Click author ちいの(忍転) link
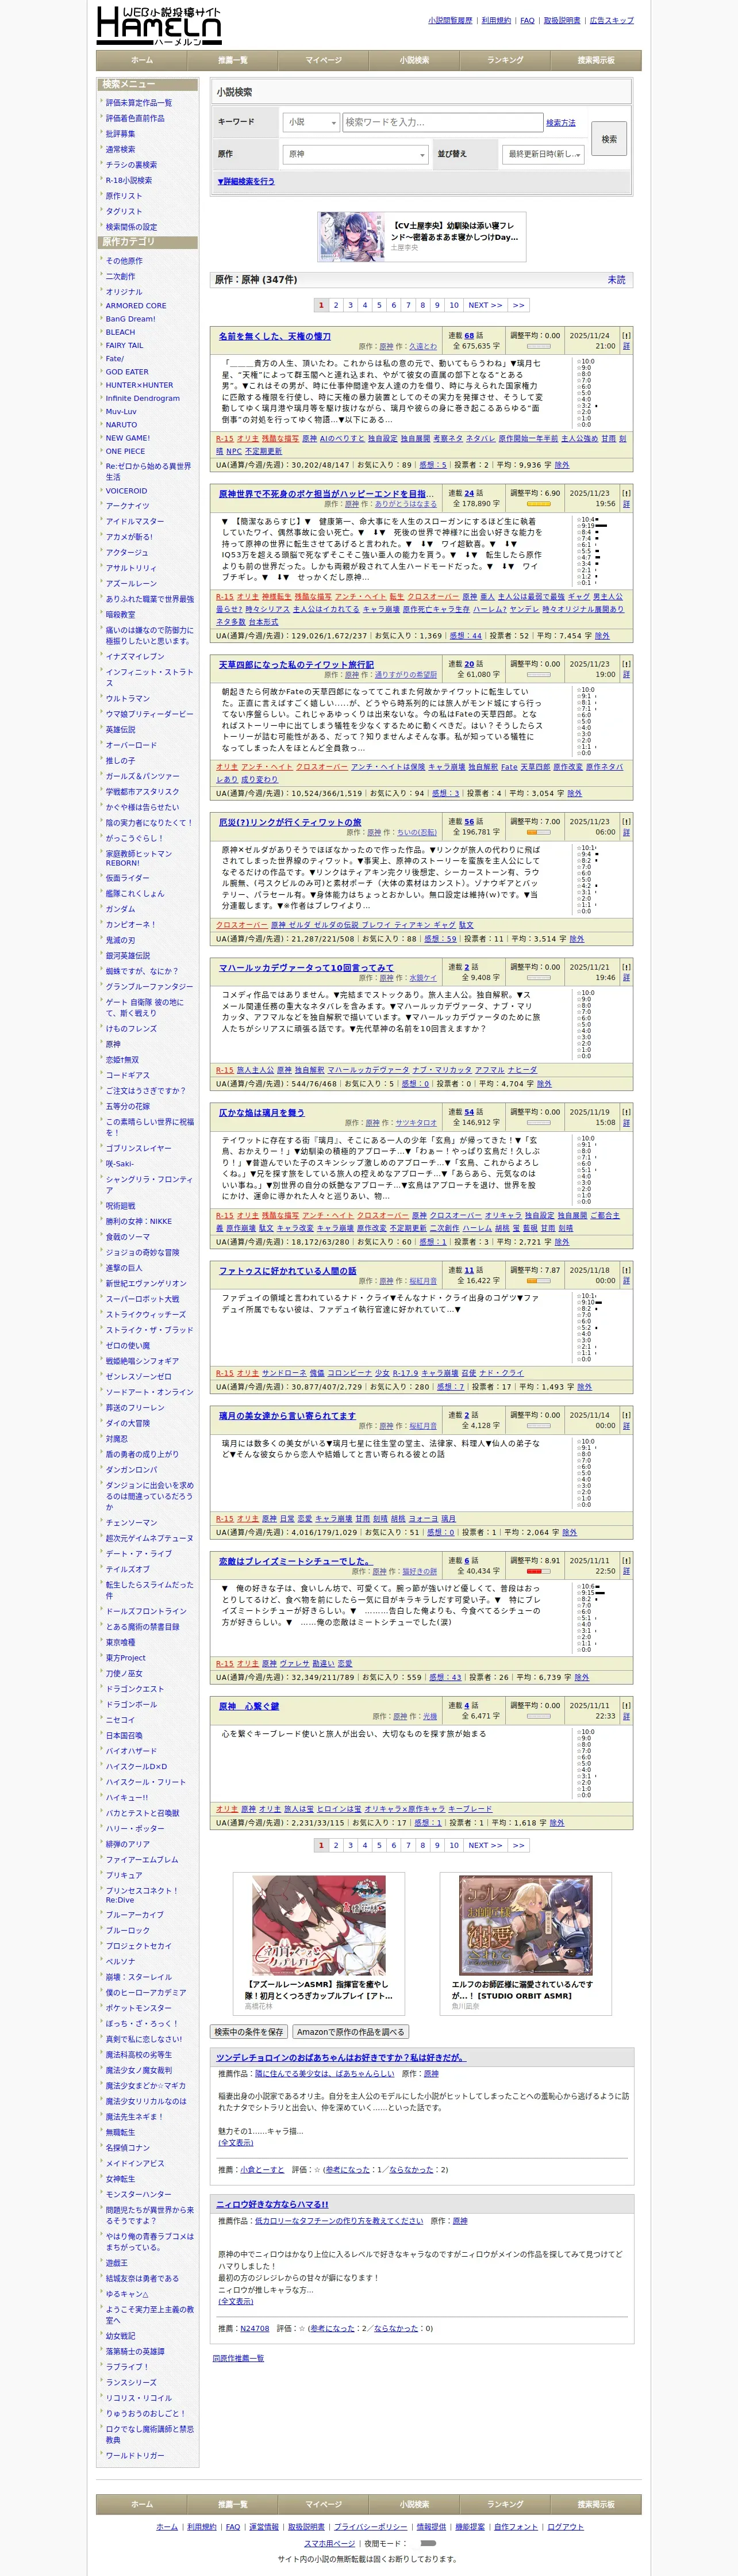This screenshot has height=2576, width=738. [416, 832]
